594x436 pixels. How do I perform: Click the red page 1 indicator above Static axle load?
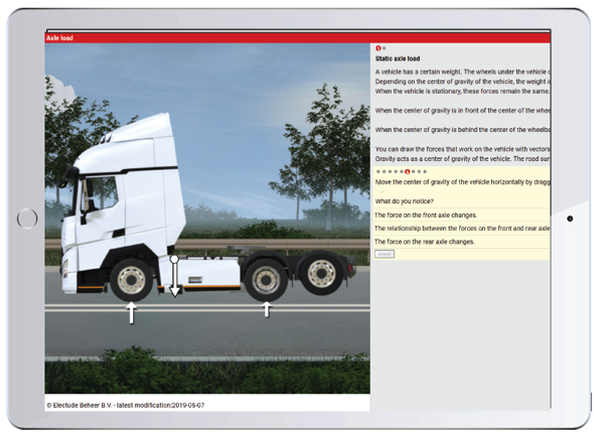coord(378,48)
